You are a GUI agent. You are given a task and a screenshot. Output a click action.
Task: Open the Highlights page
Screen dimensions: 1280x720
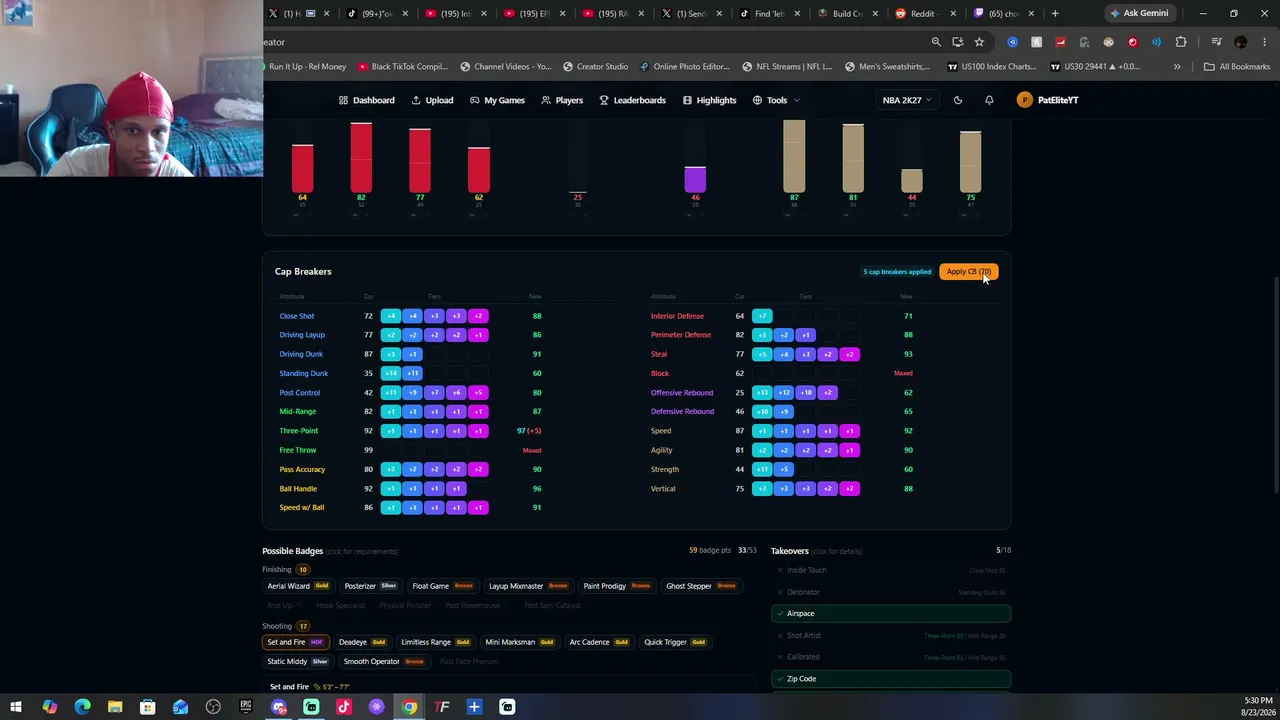(709, 100)
